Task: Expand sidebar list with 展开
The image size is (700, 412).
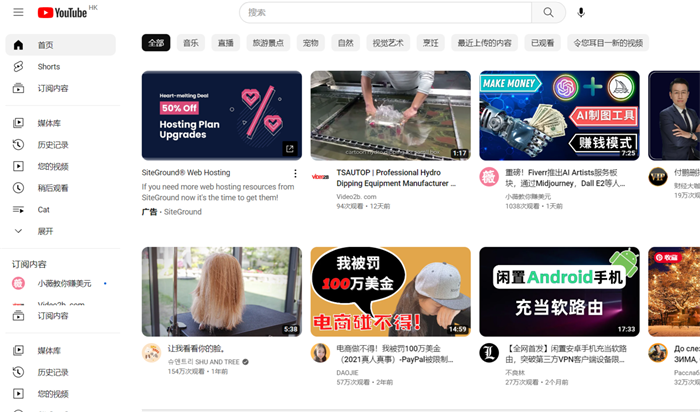Action: 45,231
